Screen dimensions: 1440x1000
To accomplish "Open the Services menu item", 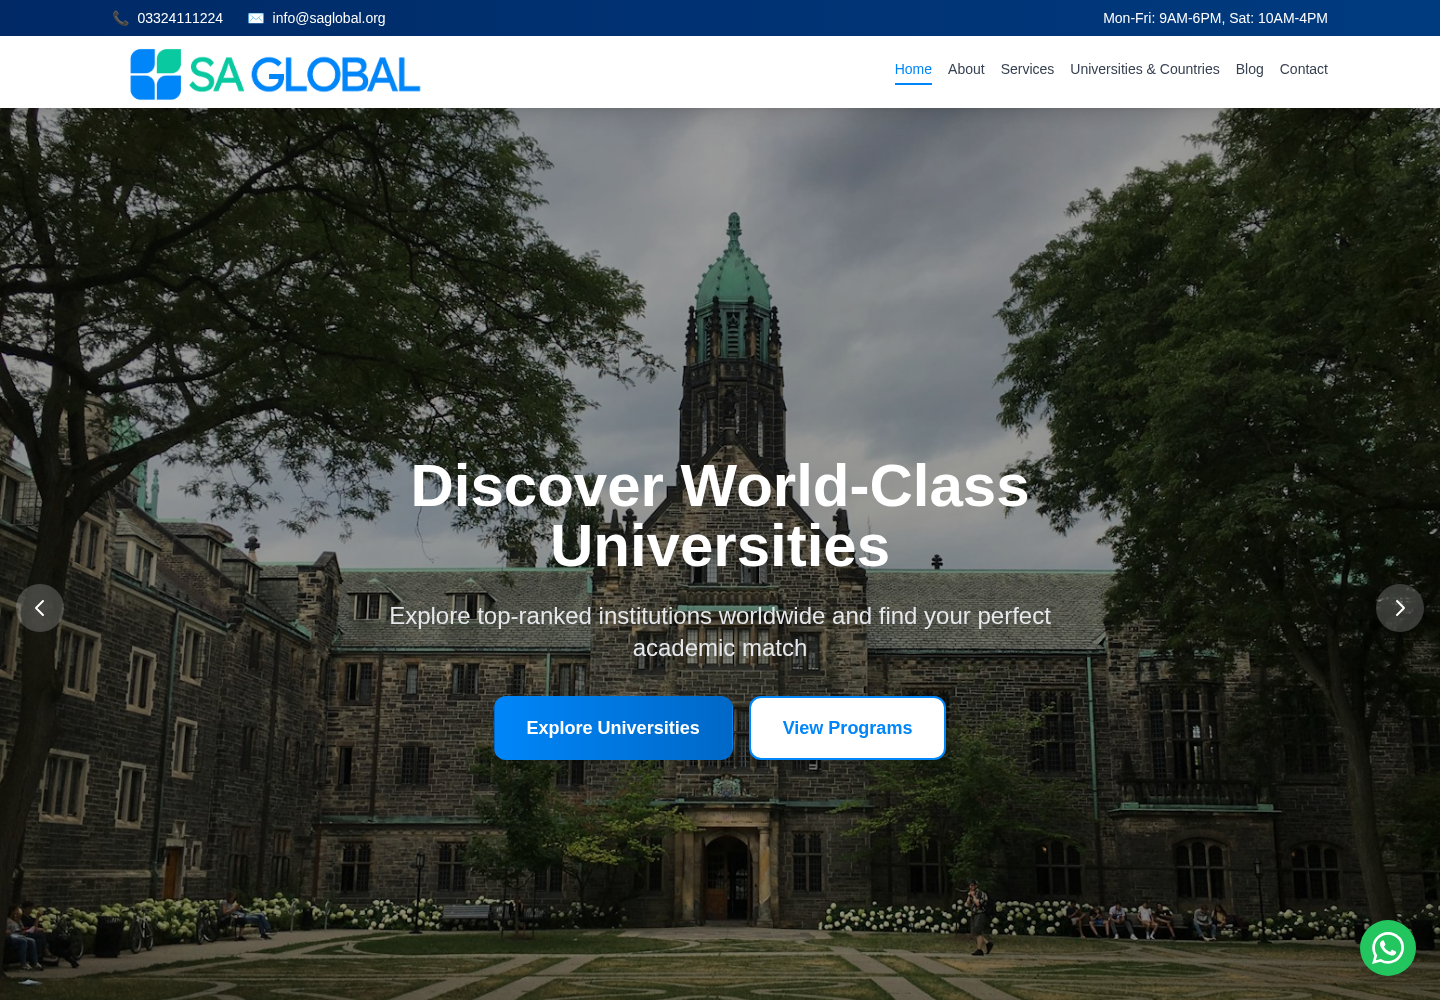I will (x=1027, y=69).
